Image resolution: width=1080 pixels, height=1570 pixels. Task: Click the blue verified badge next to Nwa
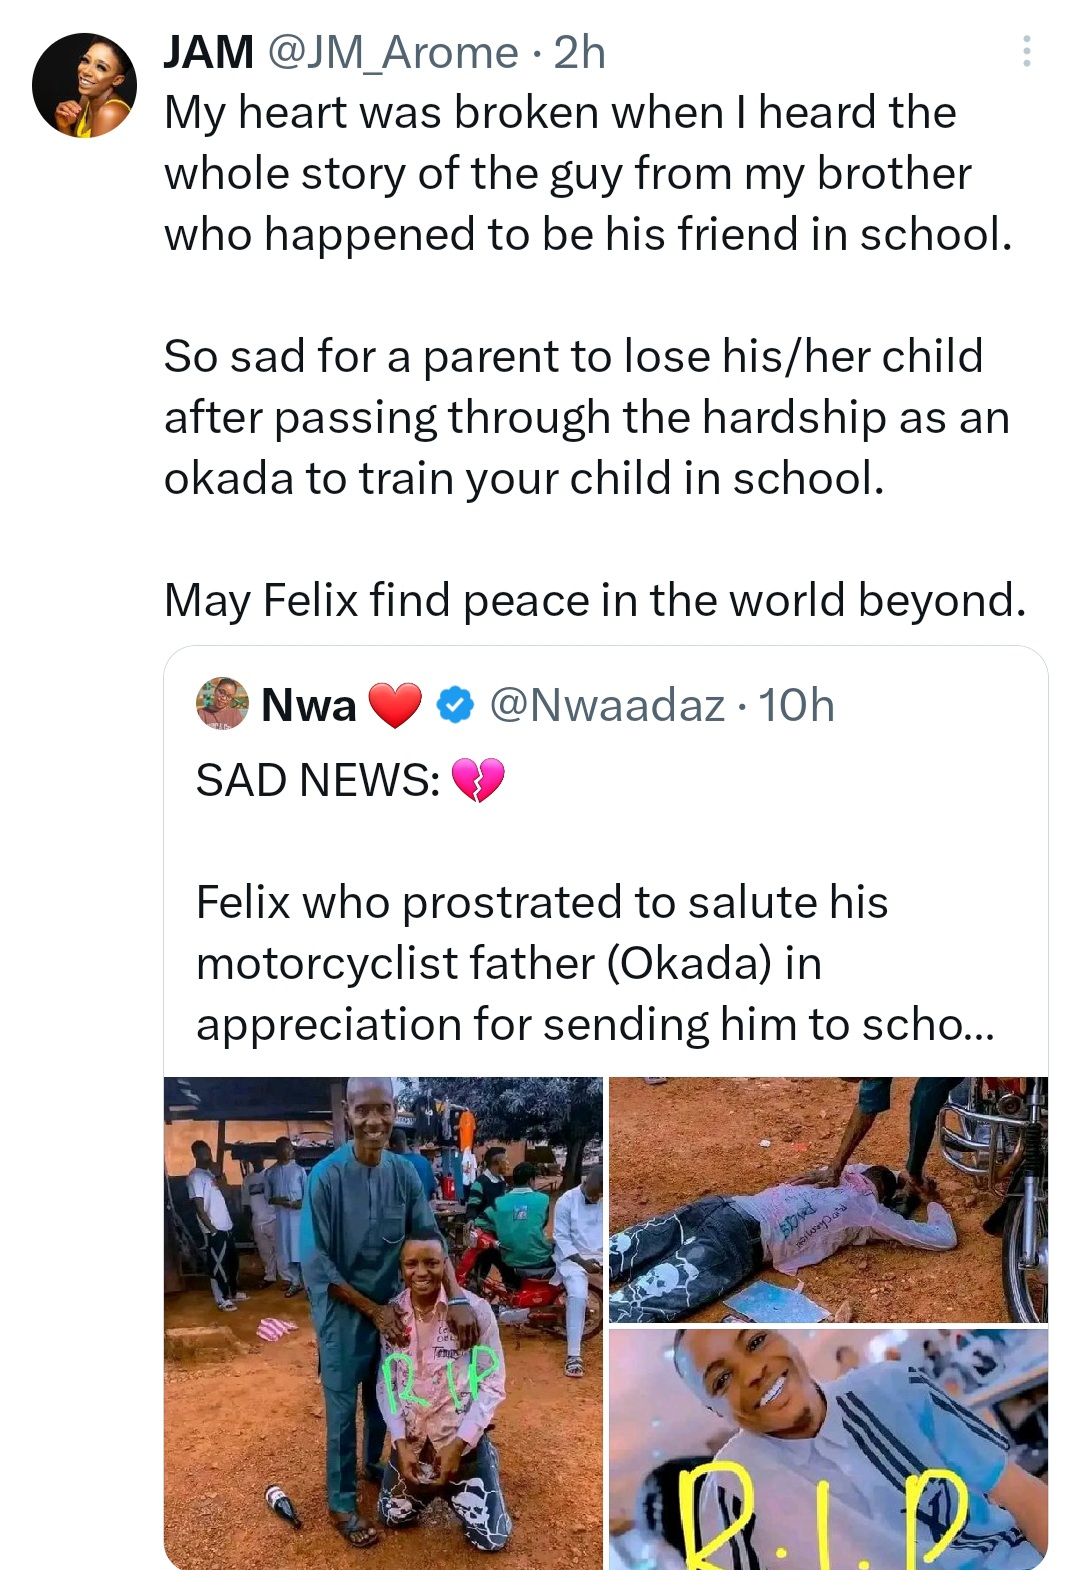457,705
